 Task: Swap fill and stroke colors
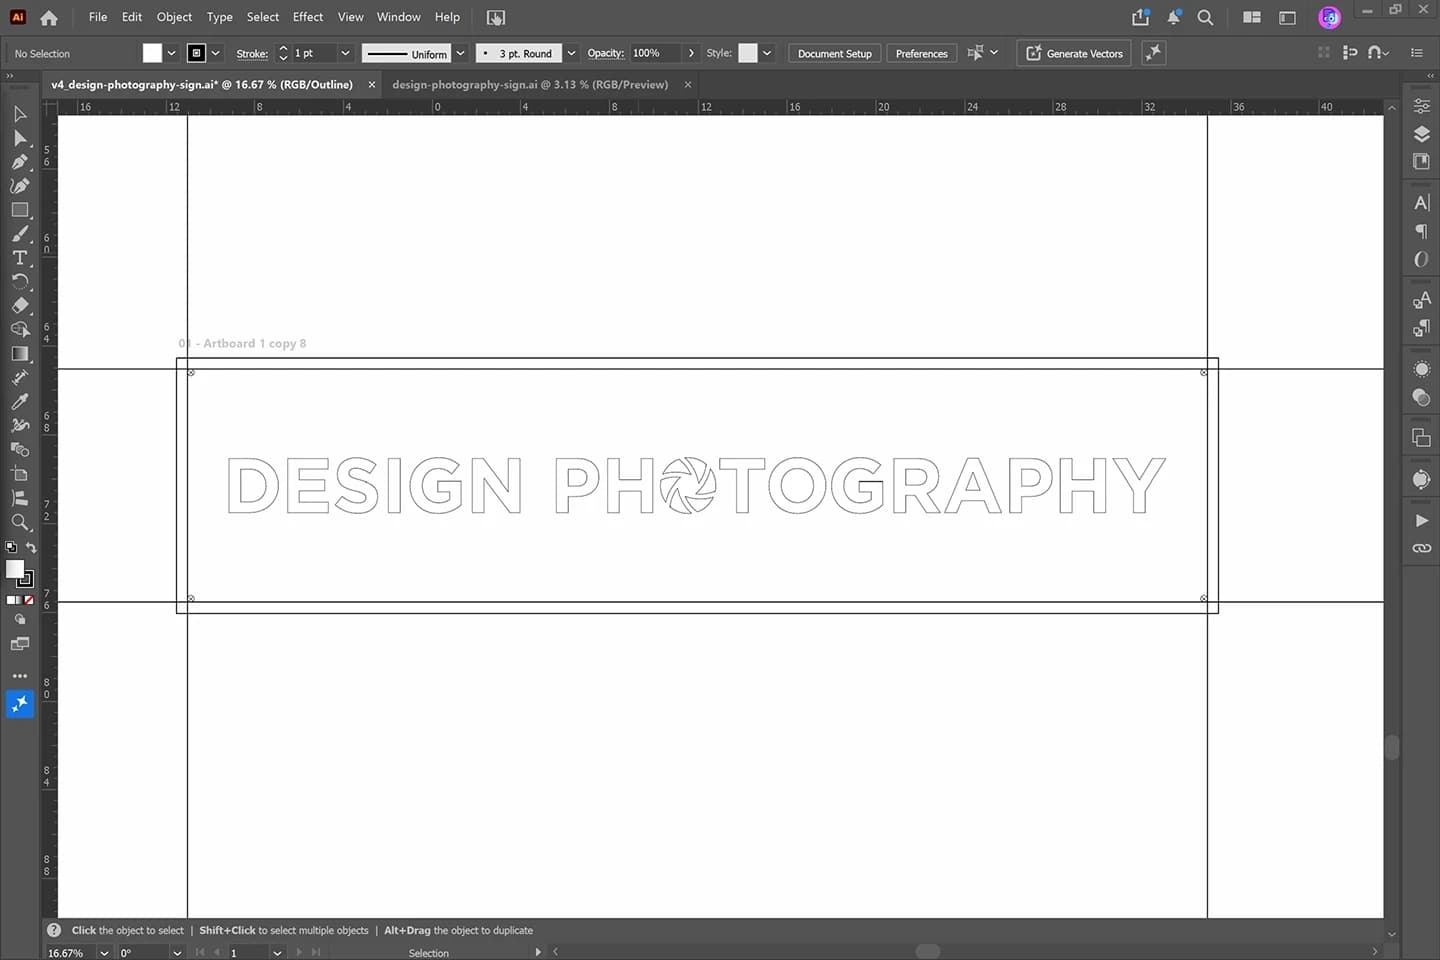(31, 548)
